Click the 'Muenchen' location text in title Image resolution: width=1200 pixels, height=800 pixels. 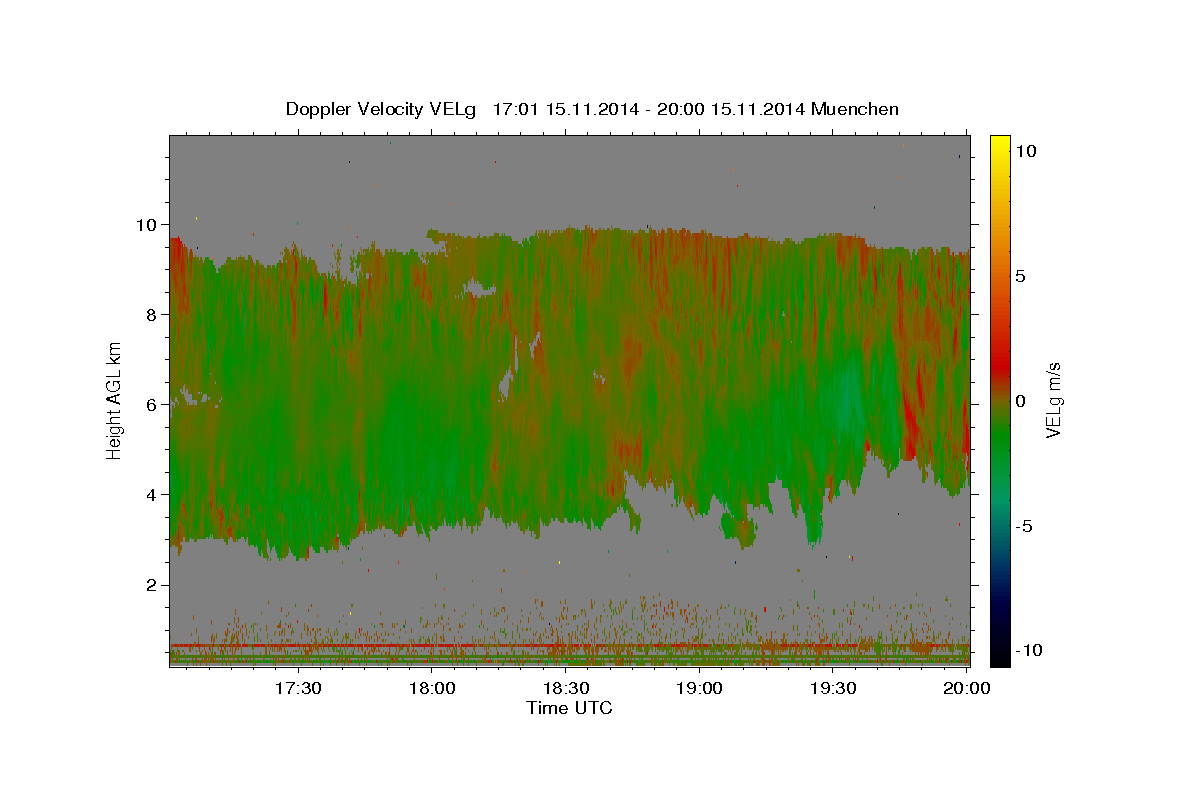[x=855, y=109]
